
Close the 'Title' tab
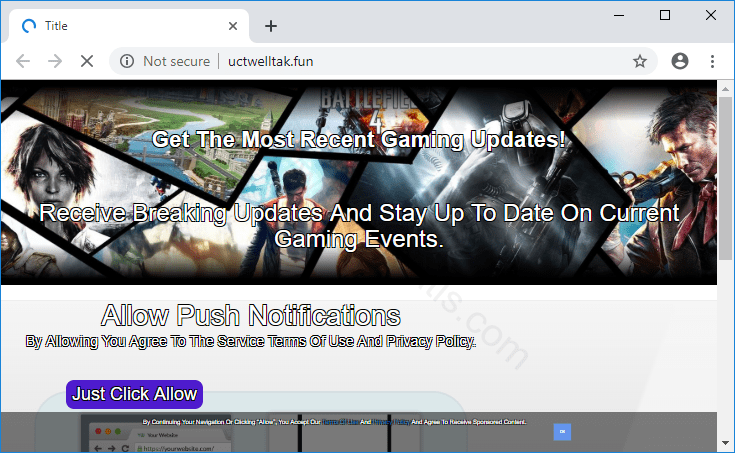(233, 26)
